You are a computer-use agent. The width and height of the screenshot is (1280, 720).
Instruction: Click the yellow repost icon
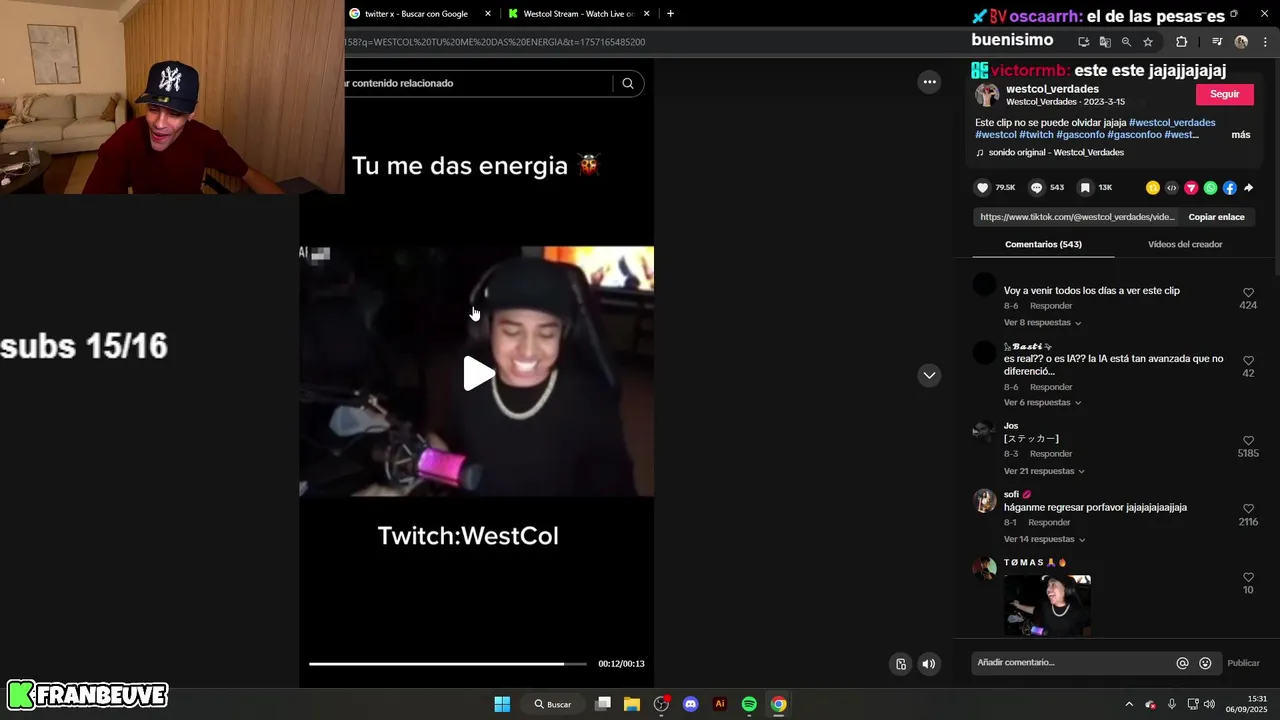click(x=1153, y=188)
